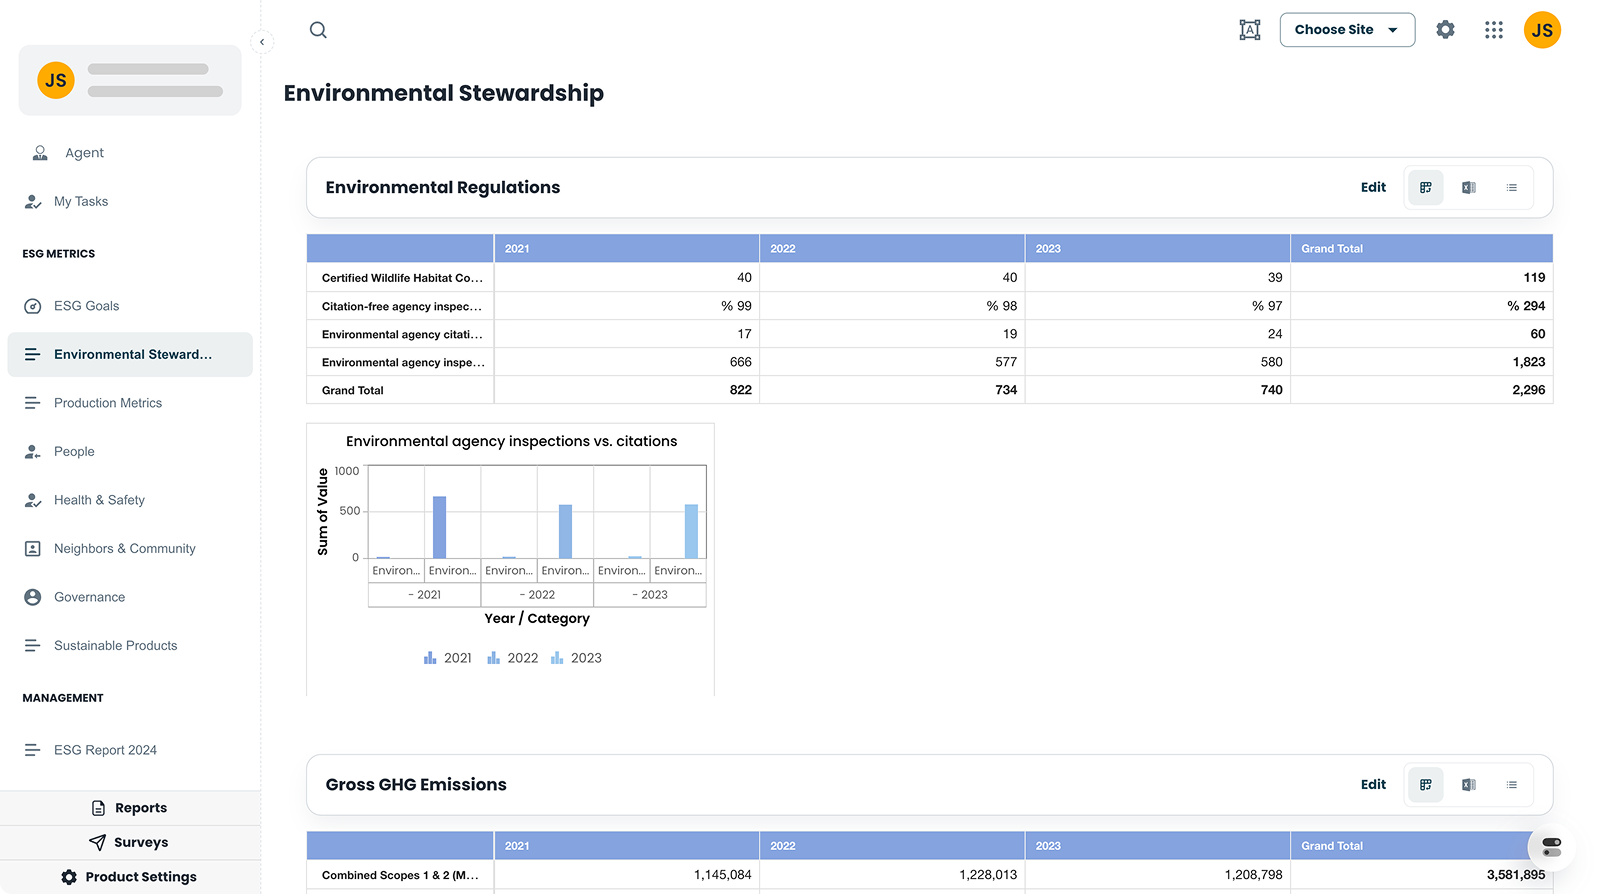Open the JS user avatar menu top right

coord(1542,30)
